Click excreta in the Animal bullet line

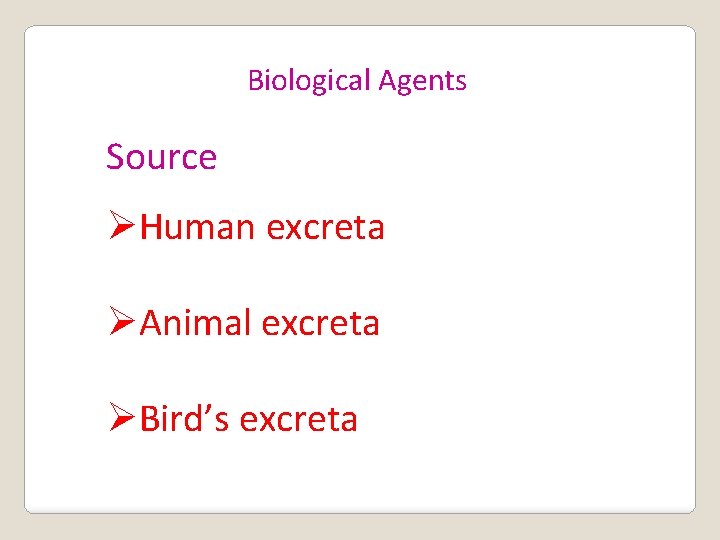point(321,324)
